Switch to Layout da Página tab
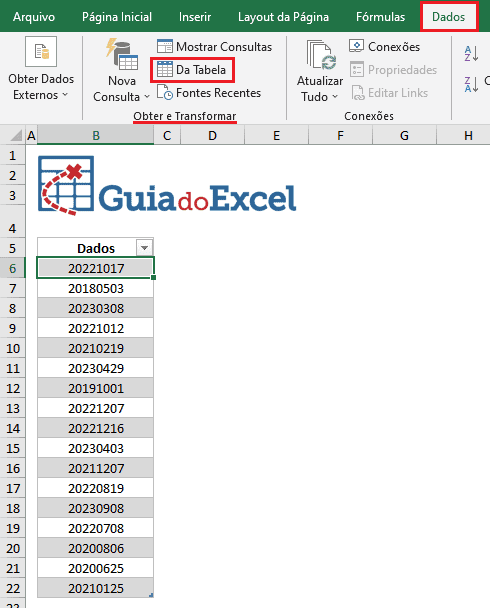490x608 pixels. (283, 17)
